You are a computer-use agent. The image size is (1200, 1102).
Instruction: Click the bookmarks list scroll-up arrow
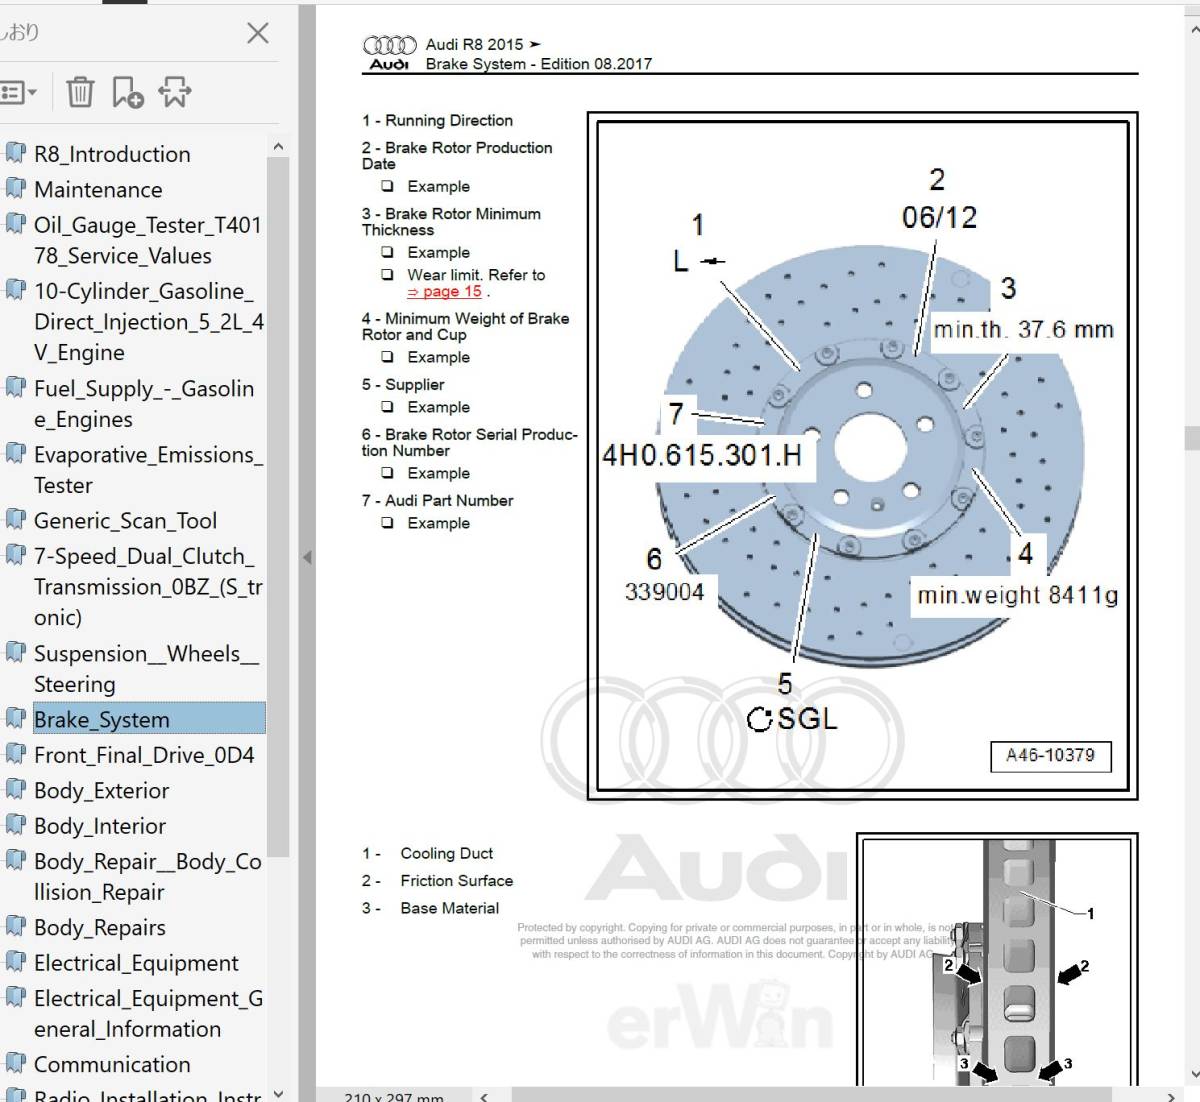[278, 146]
